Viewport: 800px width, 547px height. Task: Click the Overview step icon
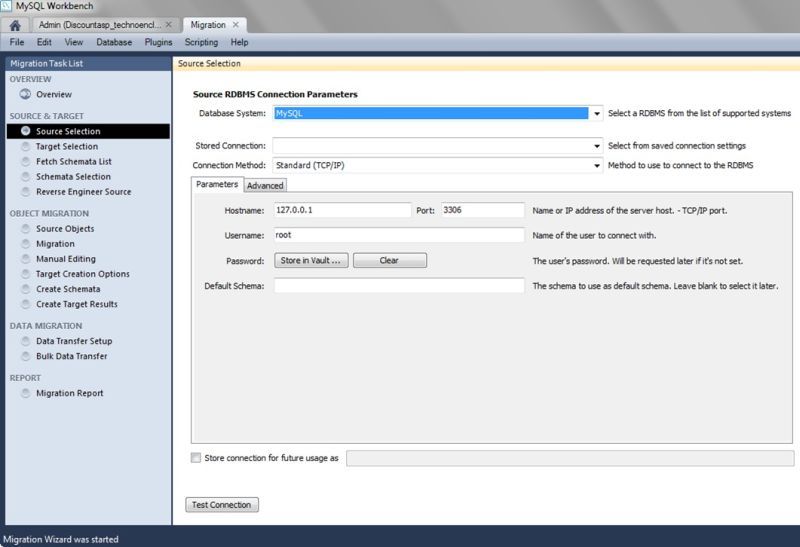(25, 94)
